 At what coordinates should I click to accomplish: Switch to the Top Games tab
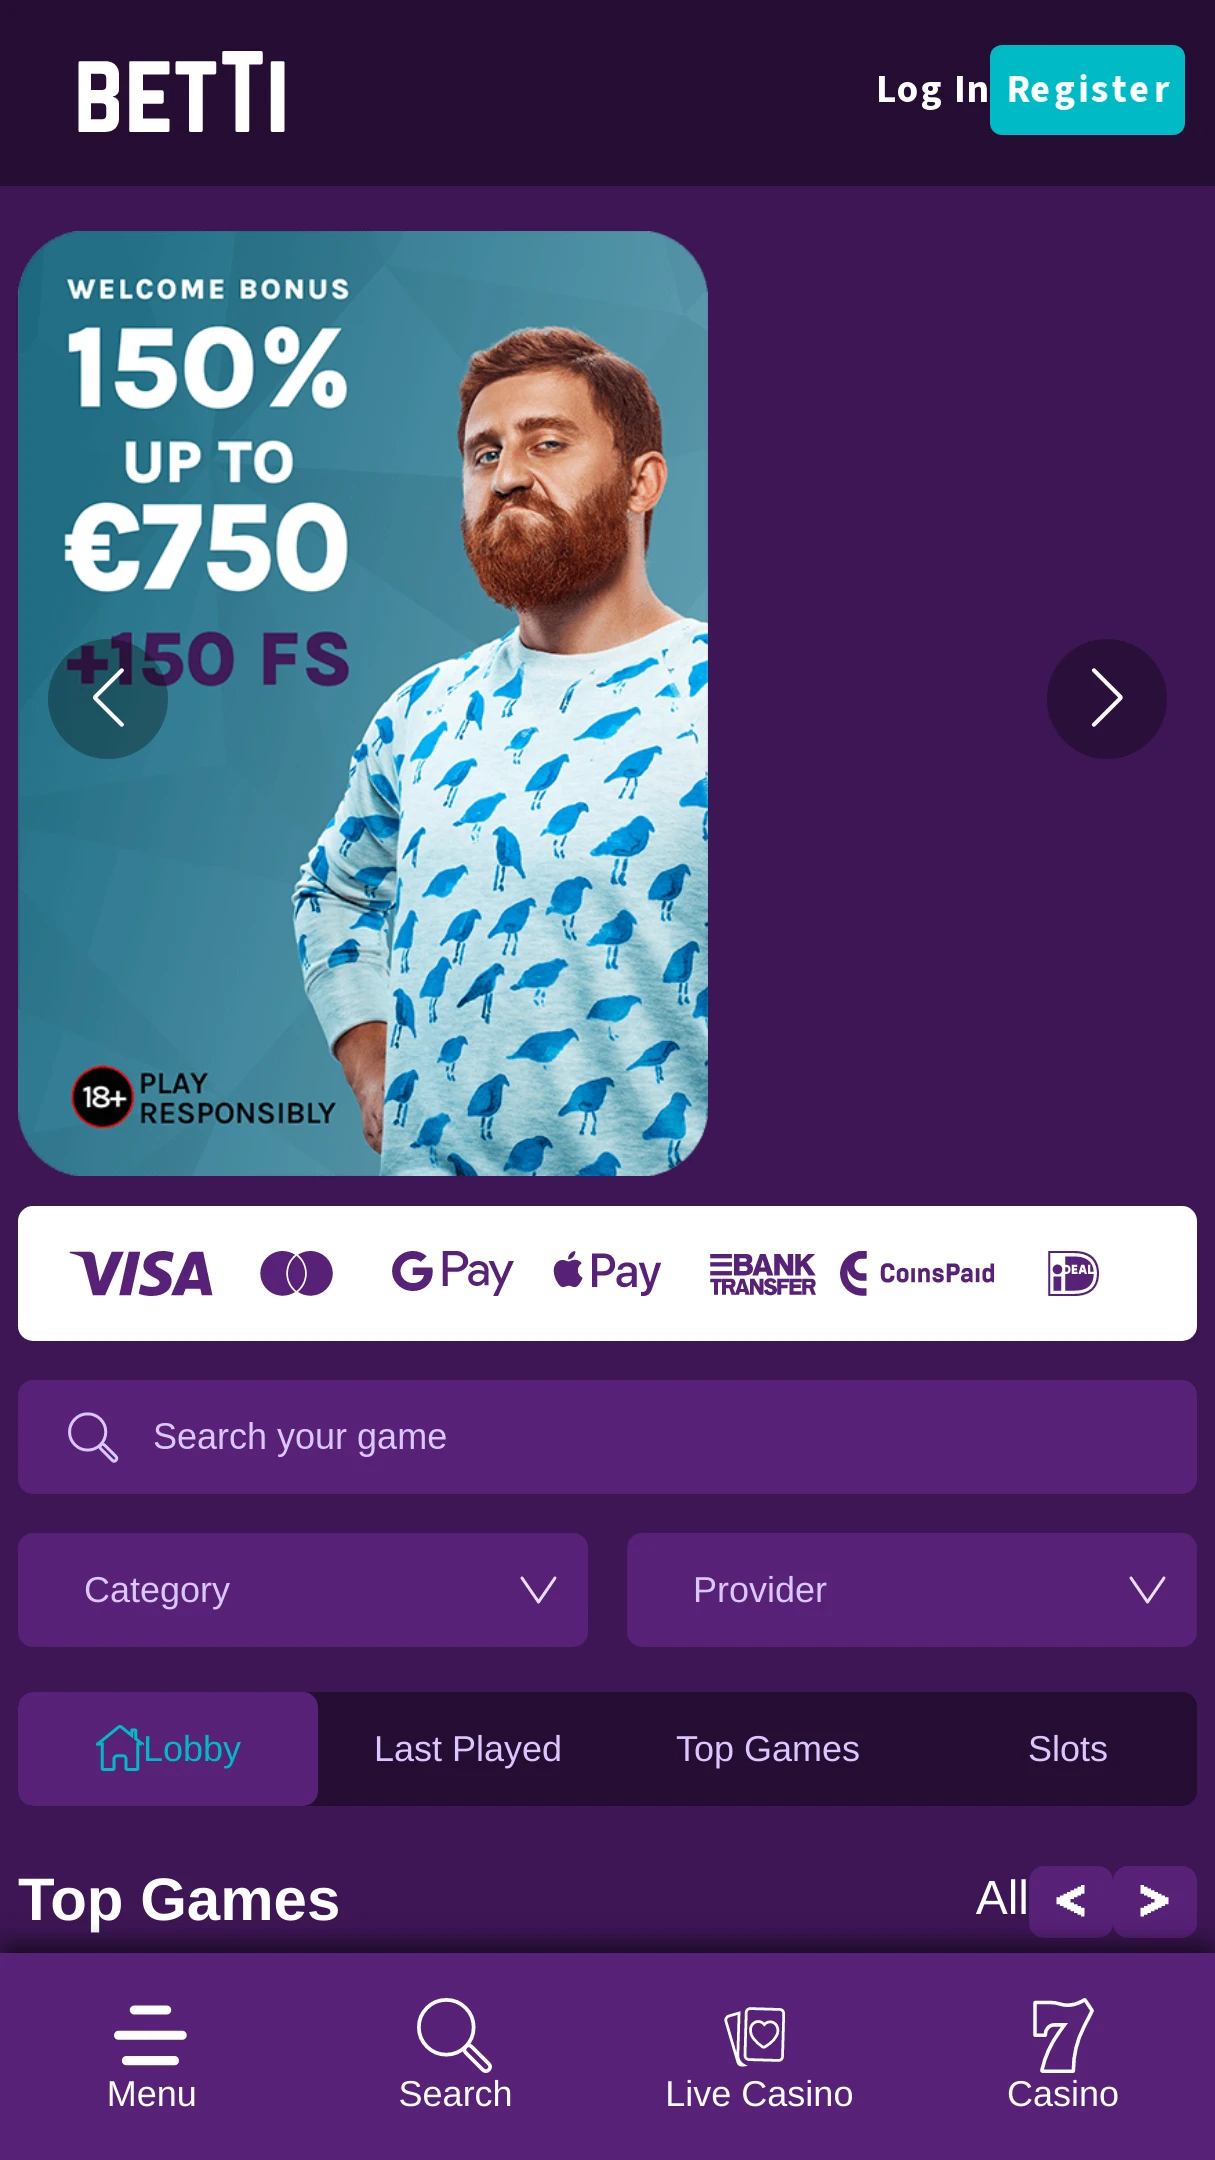[x=767, y=1749]
